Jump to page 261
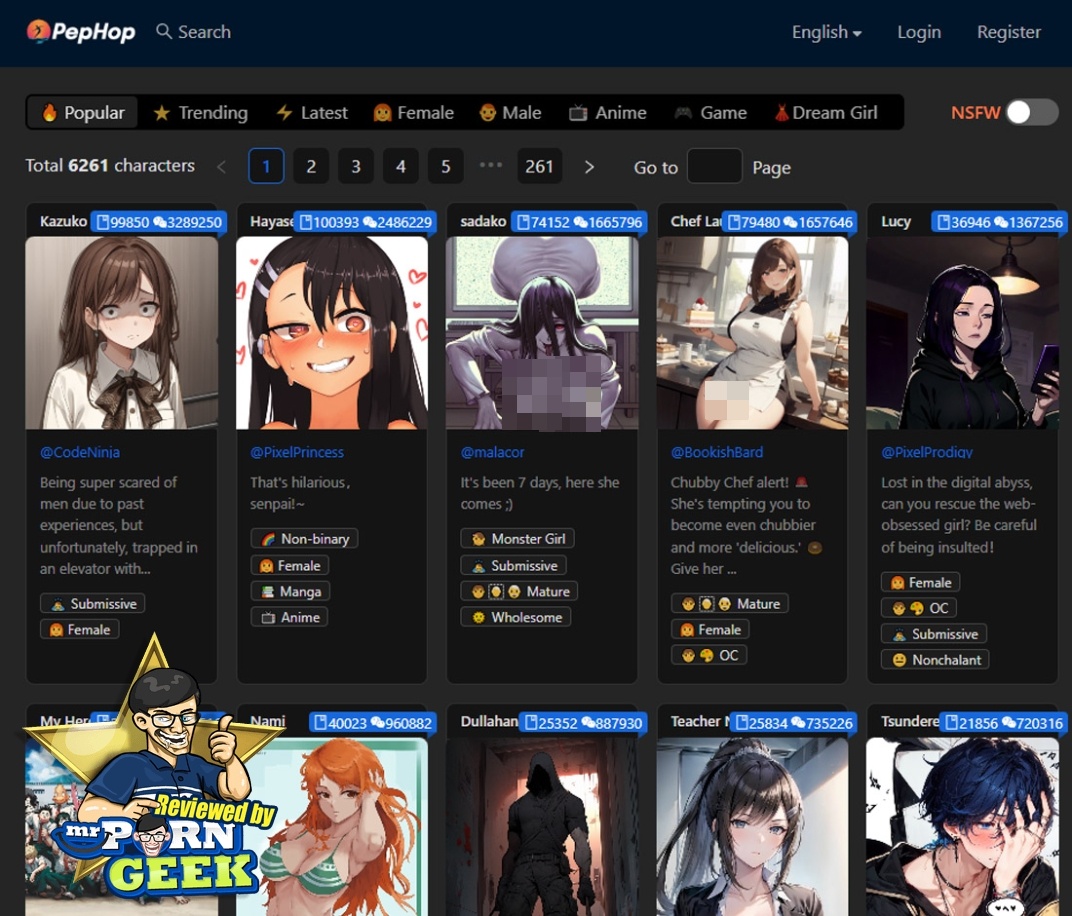The height and width of the screenshot is (916, 1072). click(x=539, y=166)
